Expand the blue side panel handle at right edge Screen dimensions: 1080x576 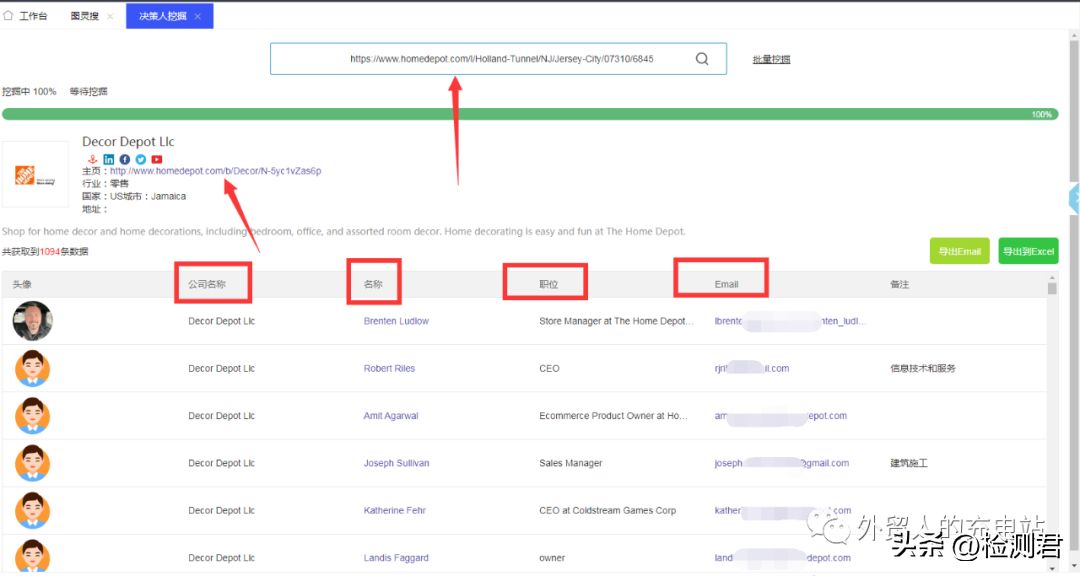pyautogui.click(x=1074, y=198)
